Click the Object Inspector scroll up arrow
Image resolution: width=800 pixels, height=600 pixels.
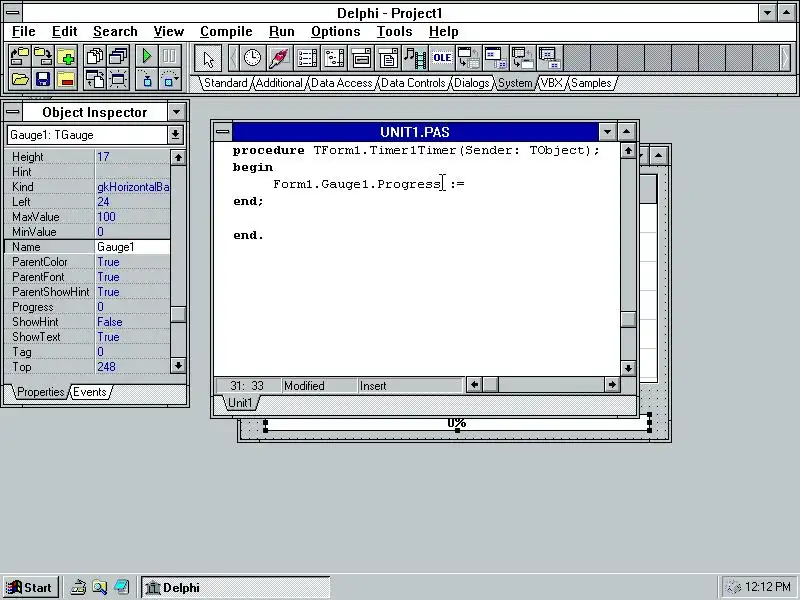(178, 157)
